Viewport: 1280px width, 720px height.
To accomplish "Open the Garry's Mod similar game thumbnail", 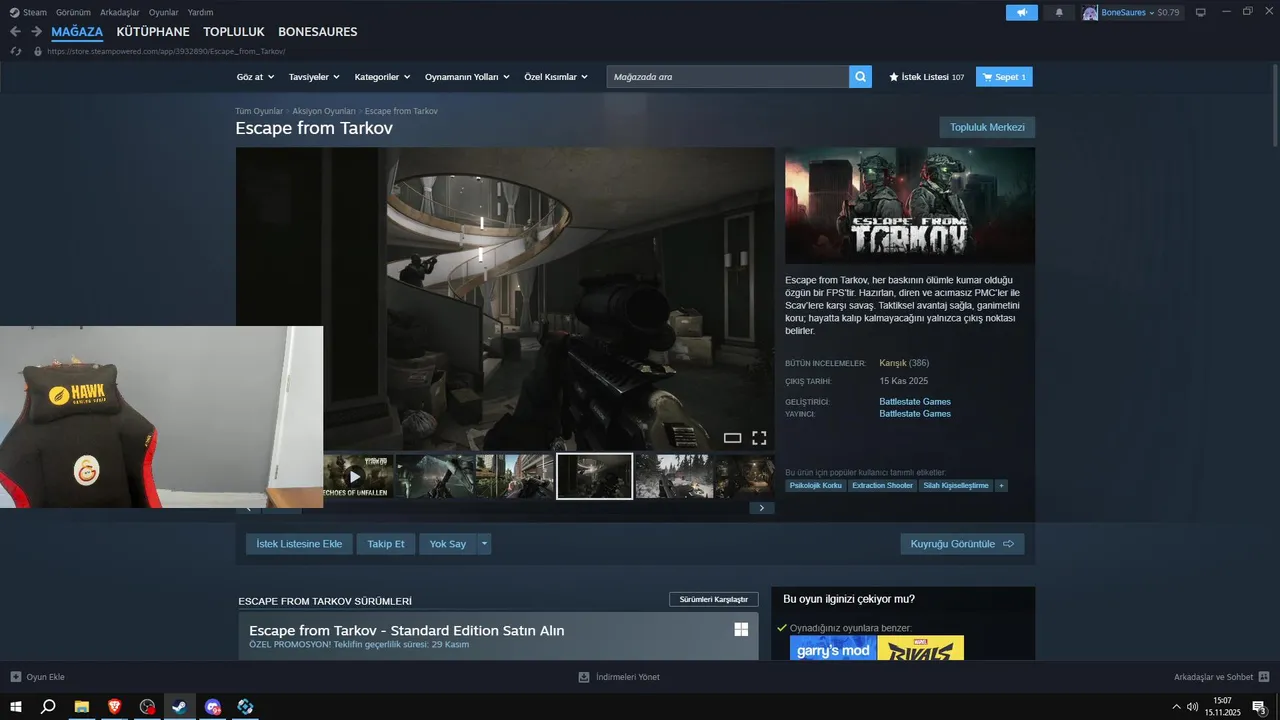I will (833, 648).
